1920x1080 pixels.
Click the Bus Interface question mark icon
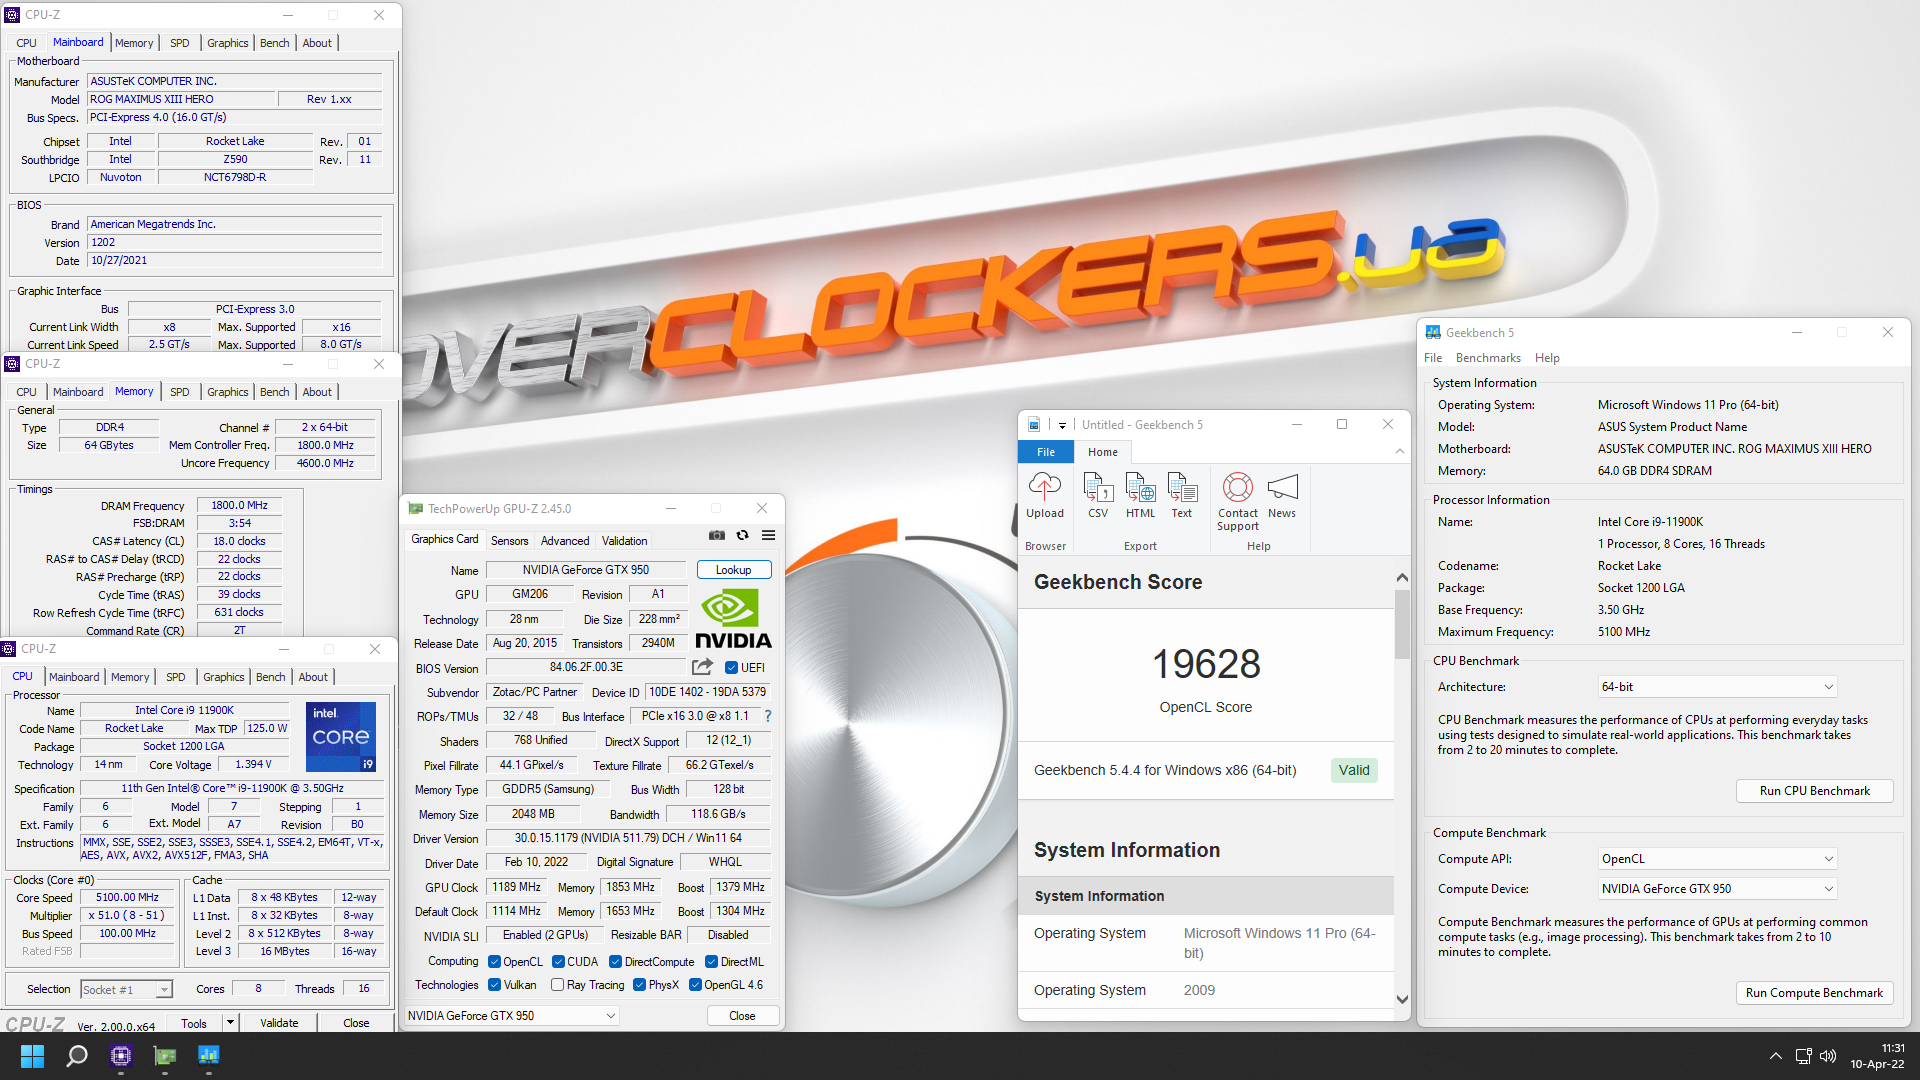coord(768,716)
